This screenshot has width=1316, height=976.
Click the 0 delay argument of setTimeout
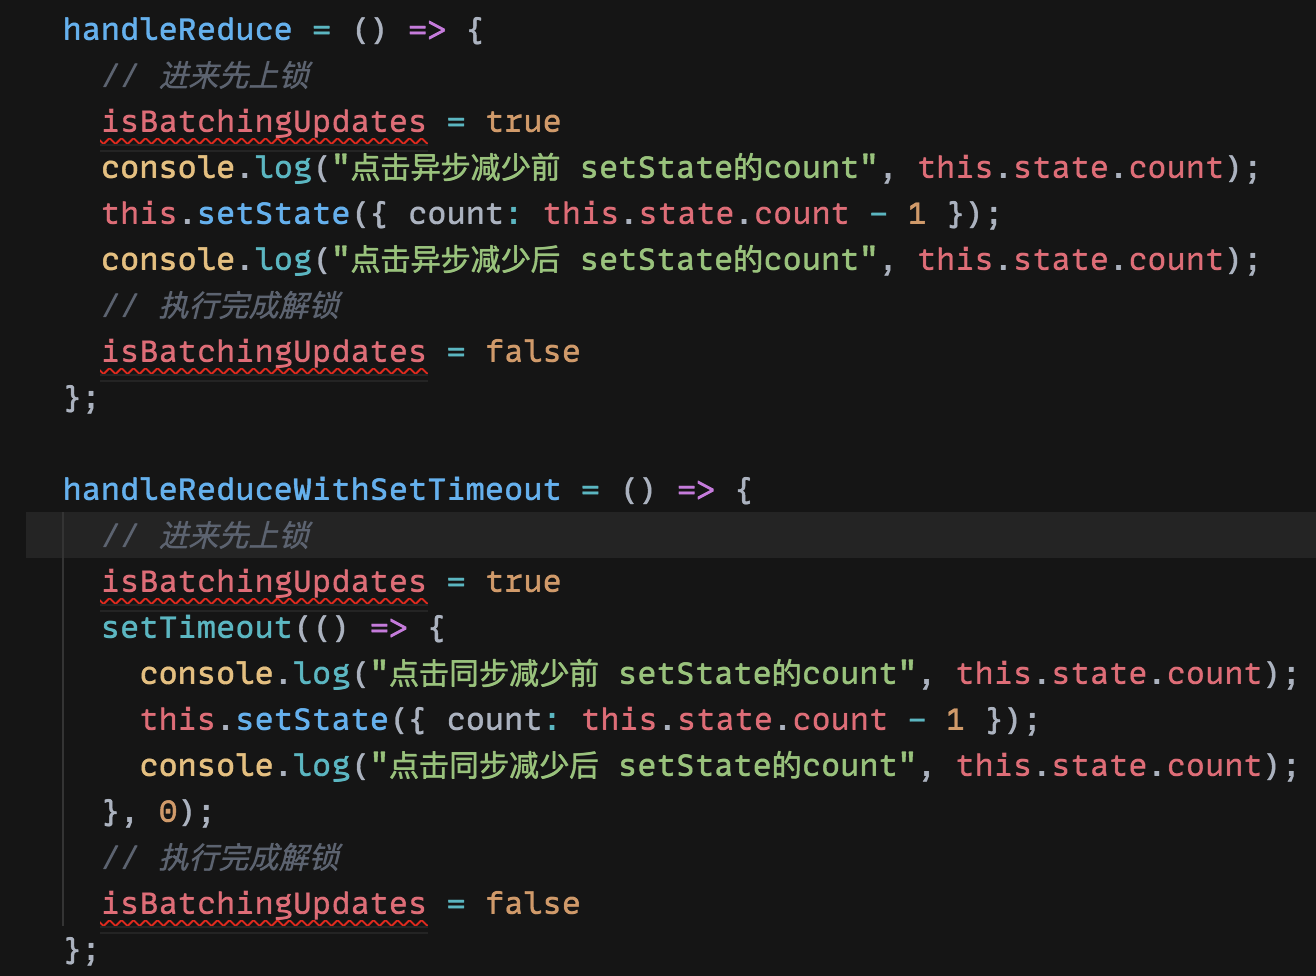coord(168,812)
